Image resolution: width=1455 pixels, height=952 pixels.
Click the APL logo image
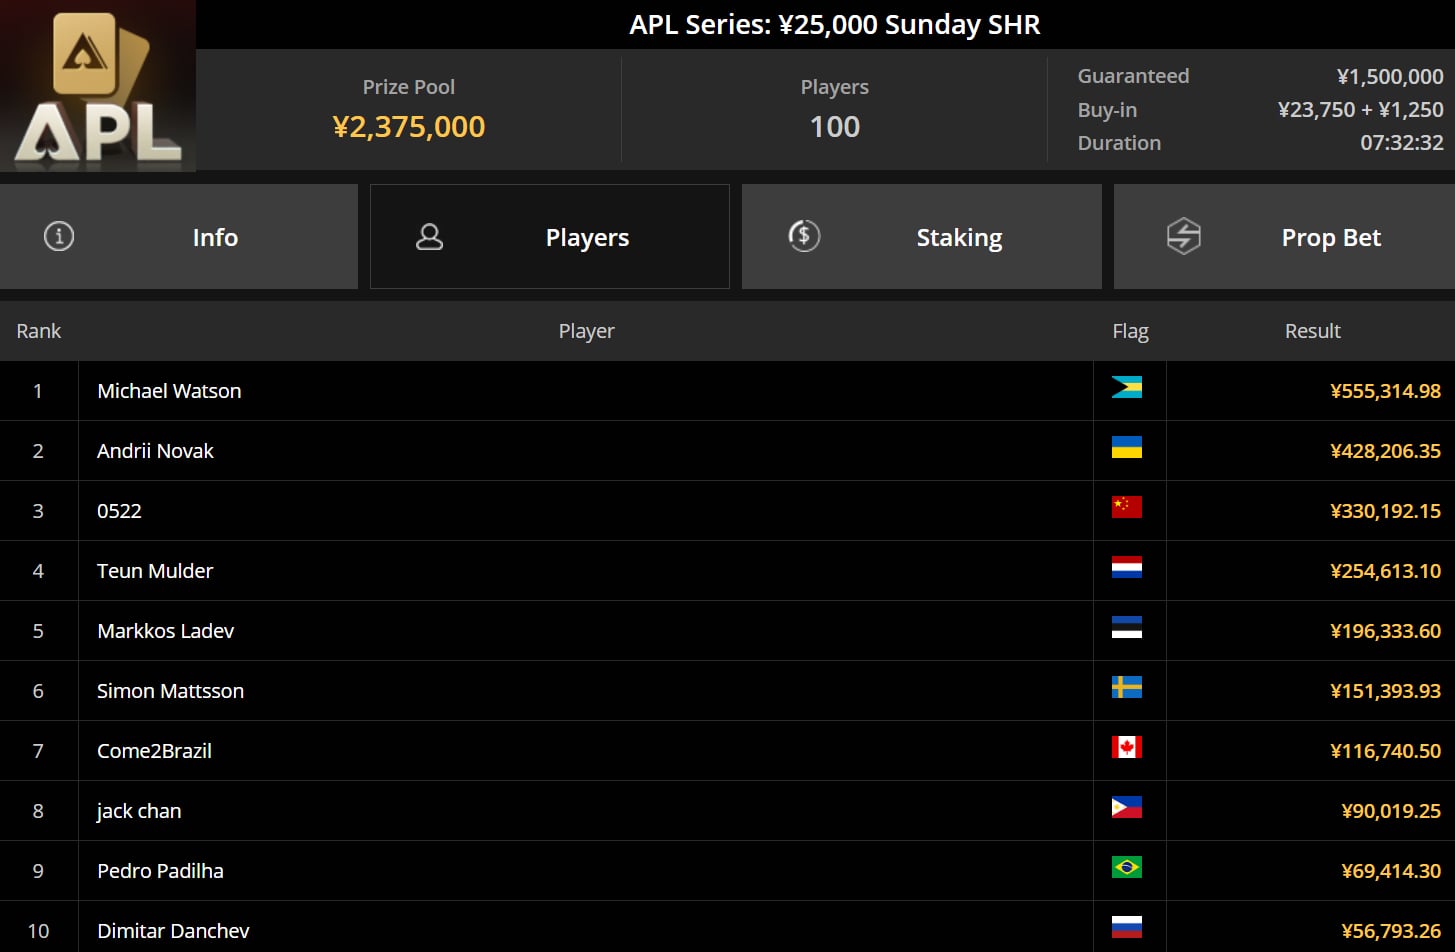98,86
